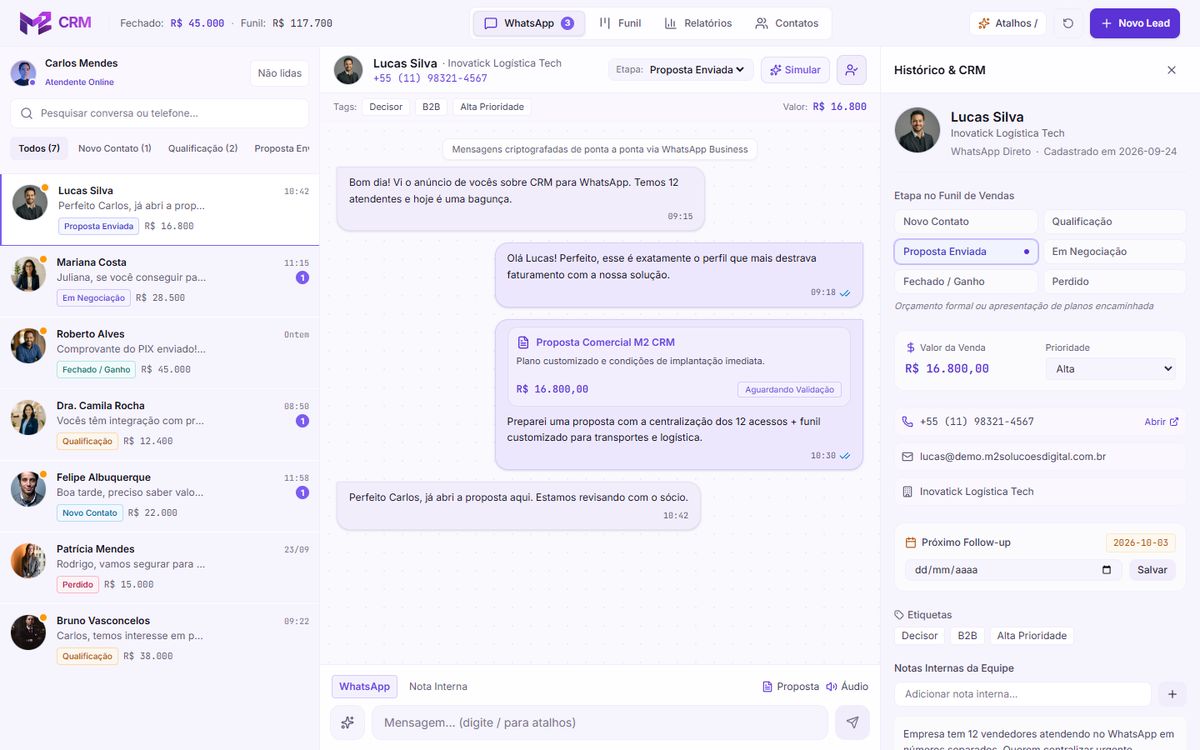
Task: Close the Histórico & CRM panel
Action: pyautogui.click(x=1172, y=70)
